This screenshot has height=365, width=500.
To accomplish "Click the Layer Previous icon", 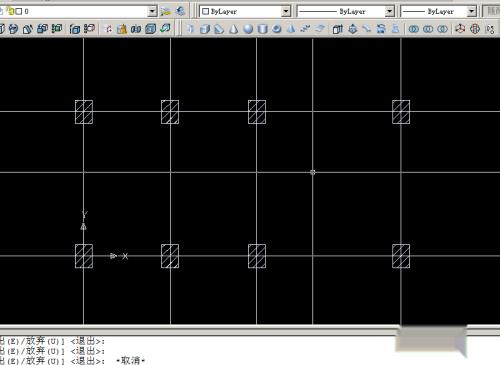I will [180, 11].
